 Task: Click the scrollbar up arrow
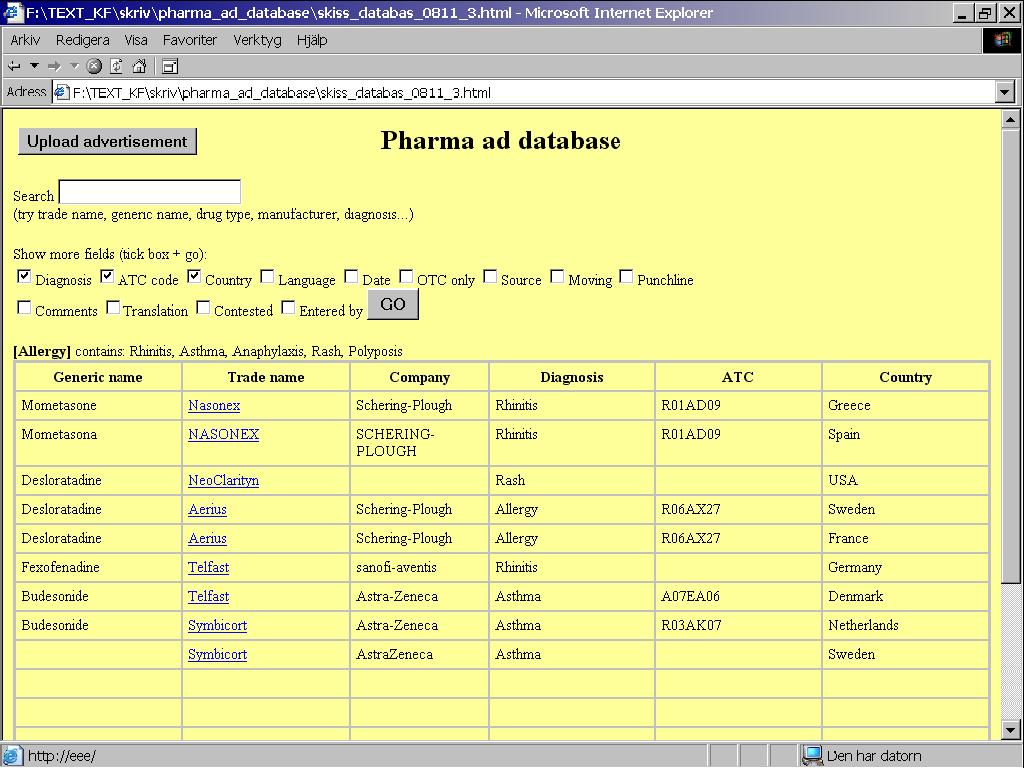1010,120
